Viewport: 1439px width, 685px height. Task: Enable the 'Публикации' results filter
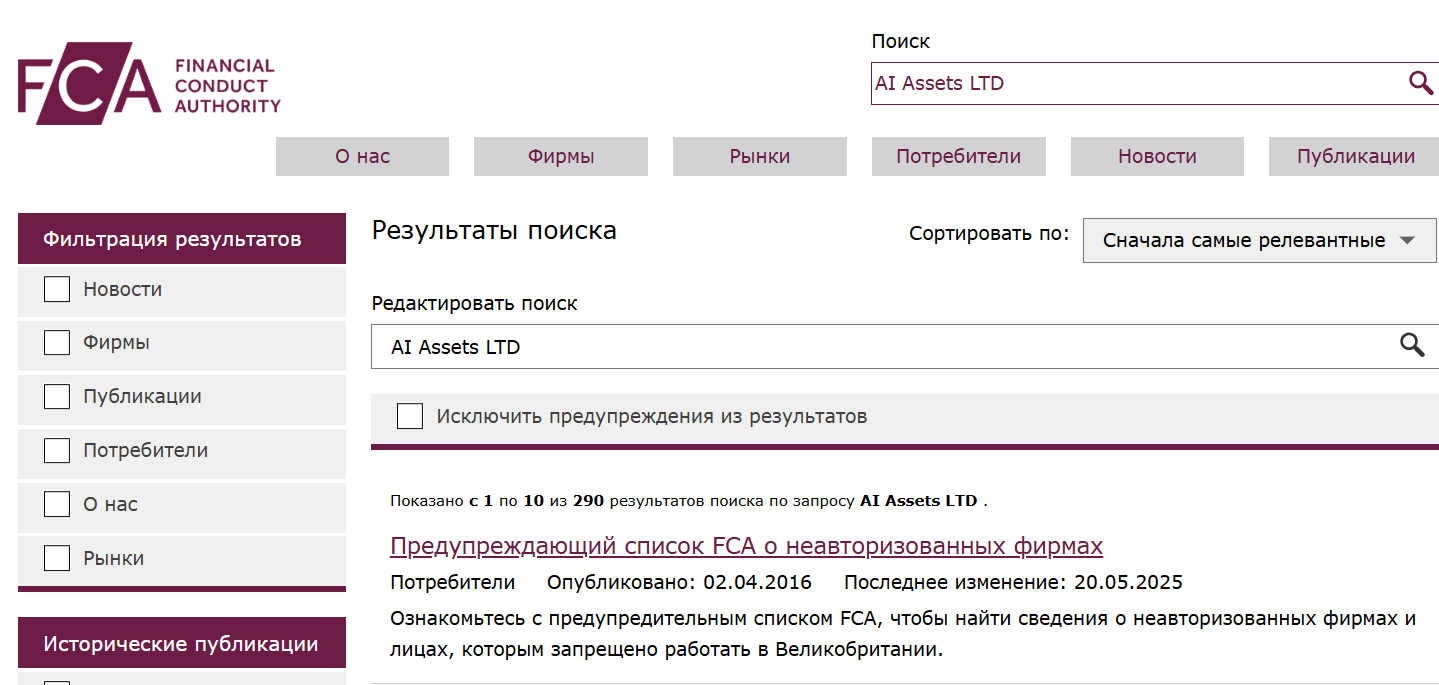(56, 396)
